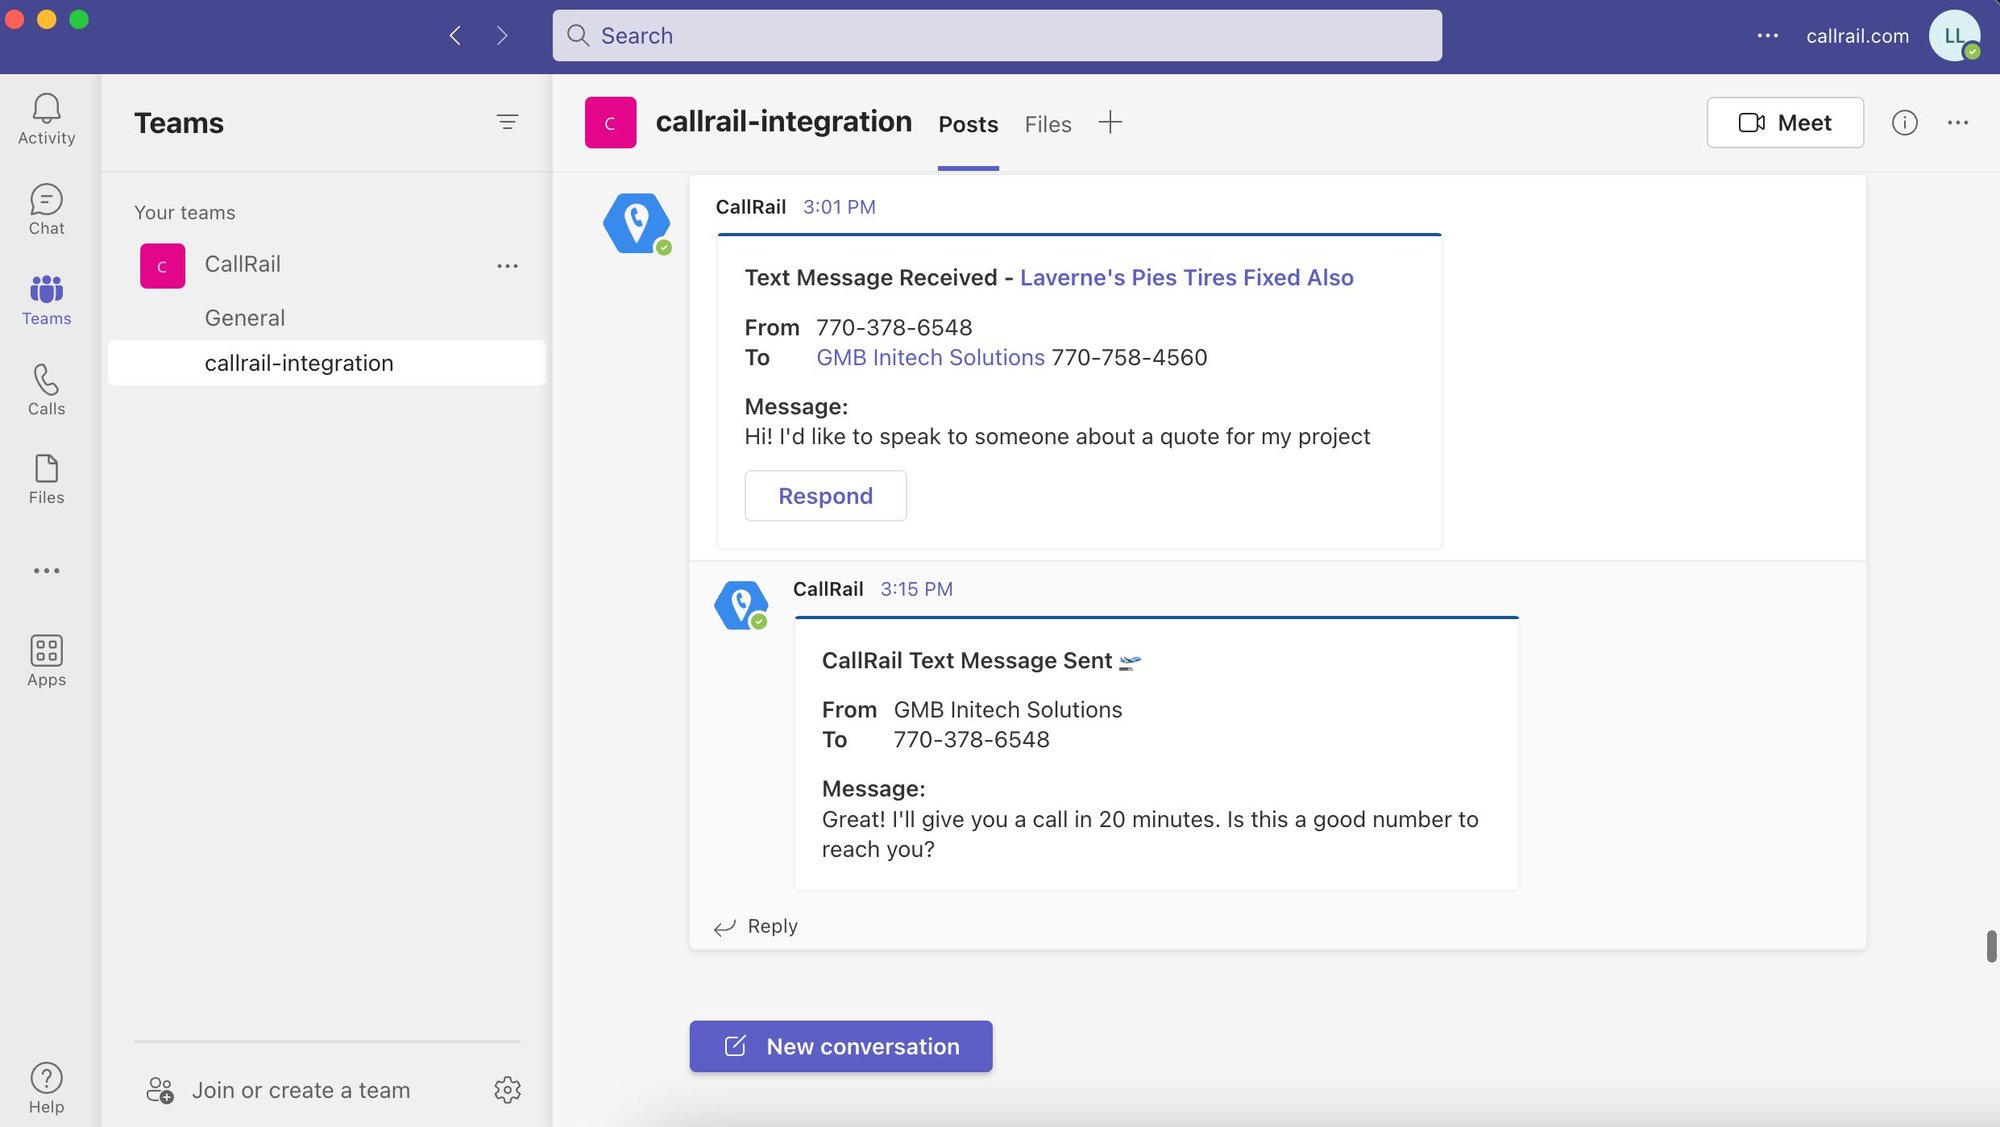Viewport: 2000px width, 1127px height.
Task: Open CallRail team more options
Action: coord(507,265)
